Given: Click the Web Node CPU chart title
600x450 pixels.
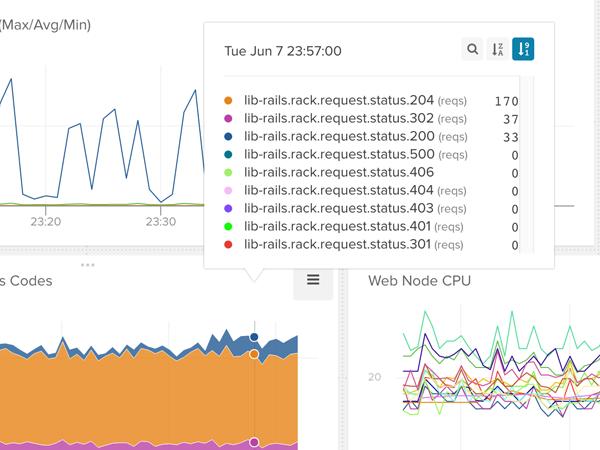Looking at the screenshot, I should (419, 281).
